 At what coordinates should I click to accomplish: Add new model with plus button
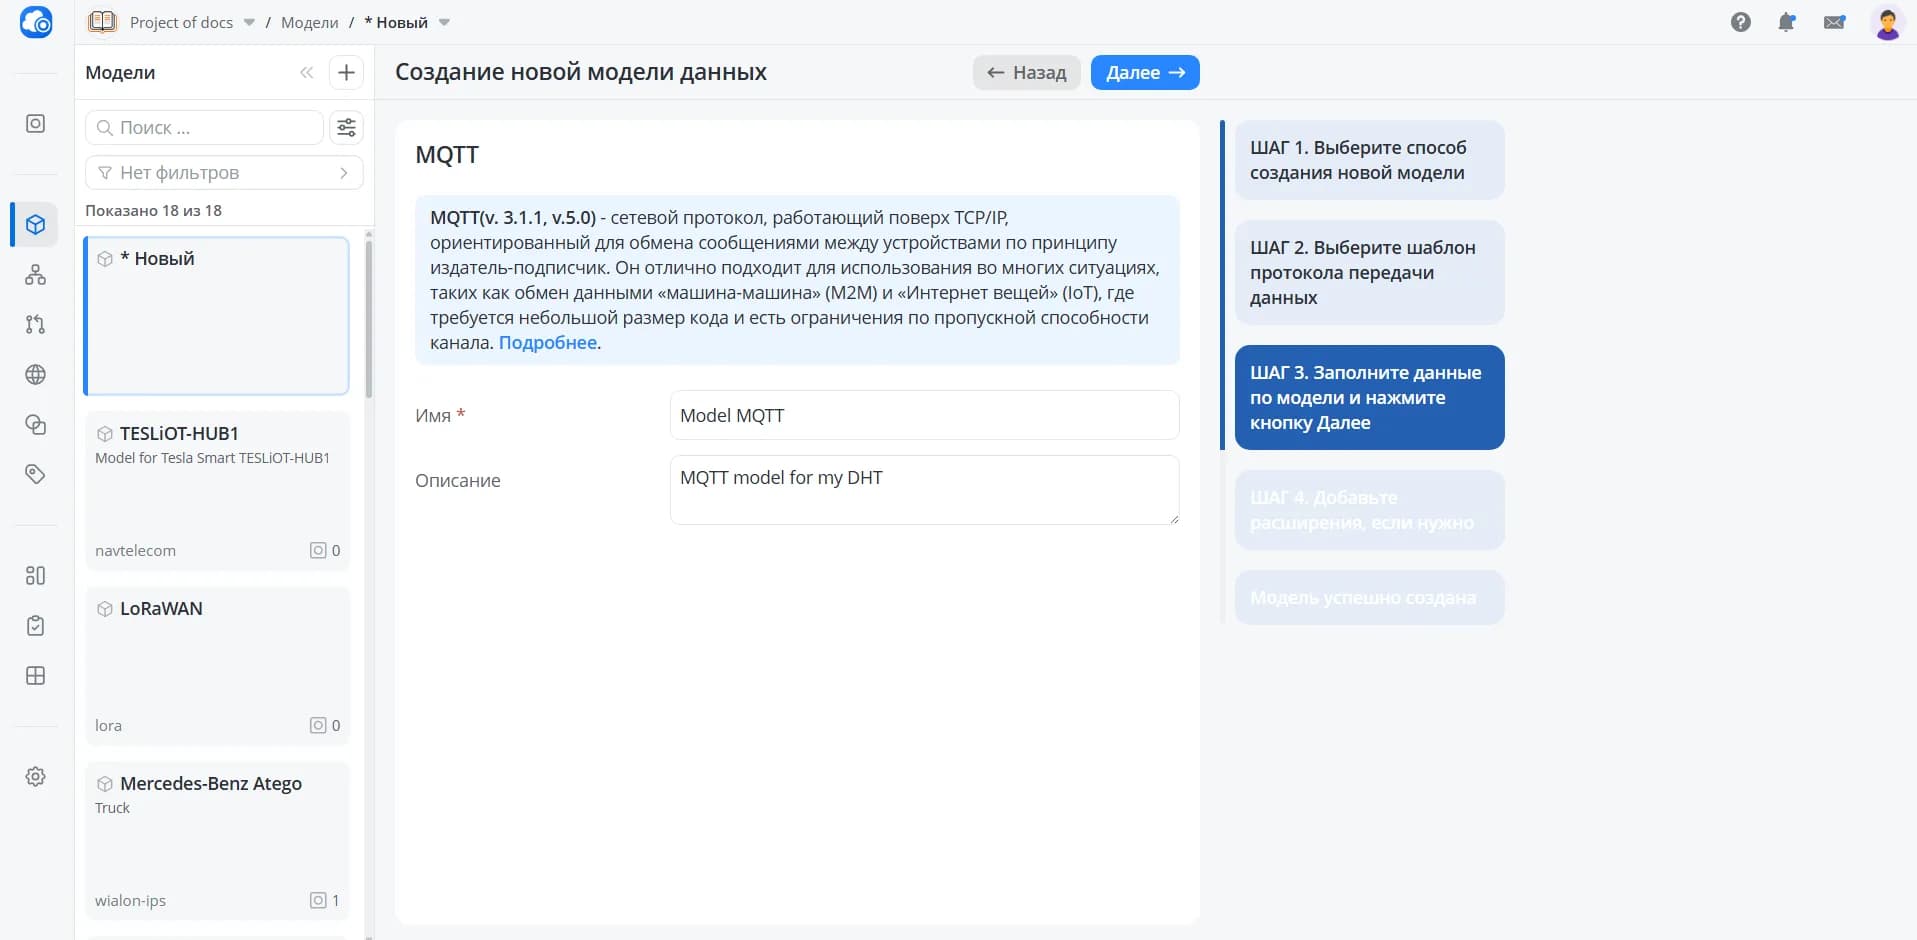(x=346, y=72)
